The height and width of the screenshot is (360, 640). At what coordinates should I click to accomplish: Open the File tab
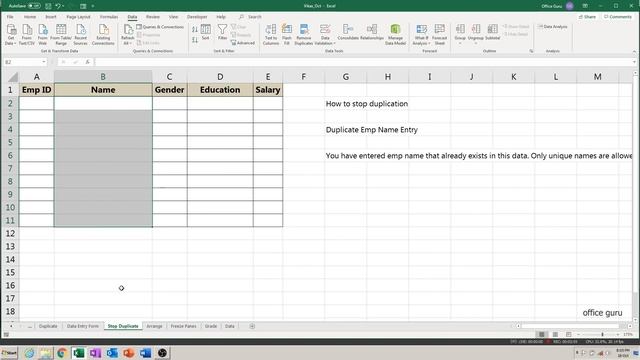(x=10, y=17)
